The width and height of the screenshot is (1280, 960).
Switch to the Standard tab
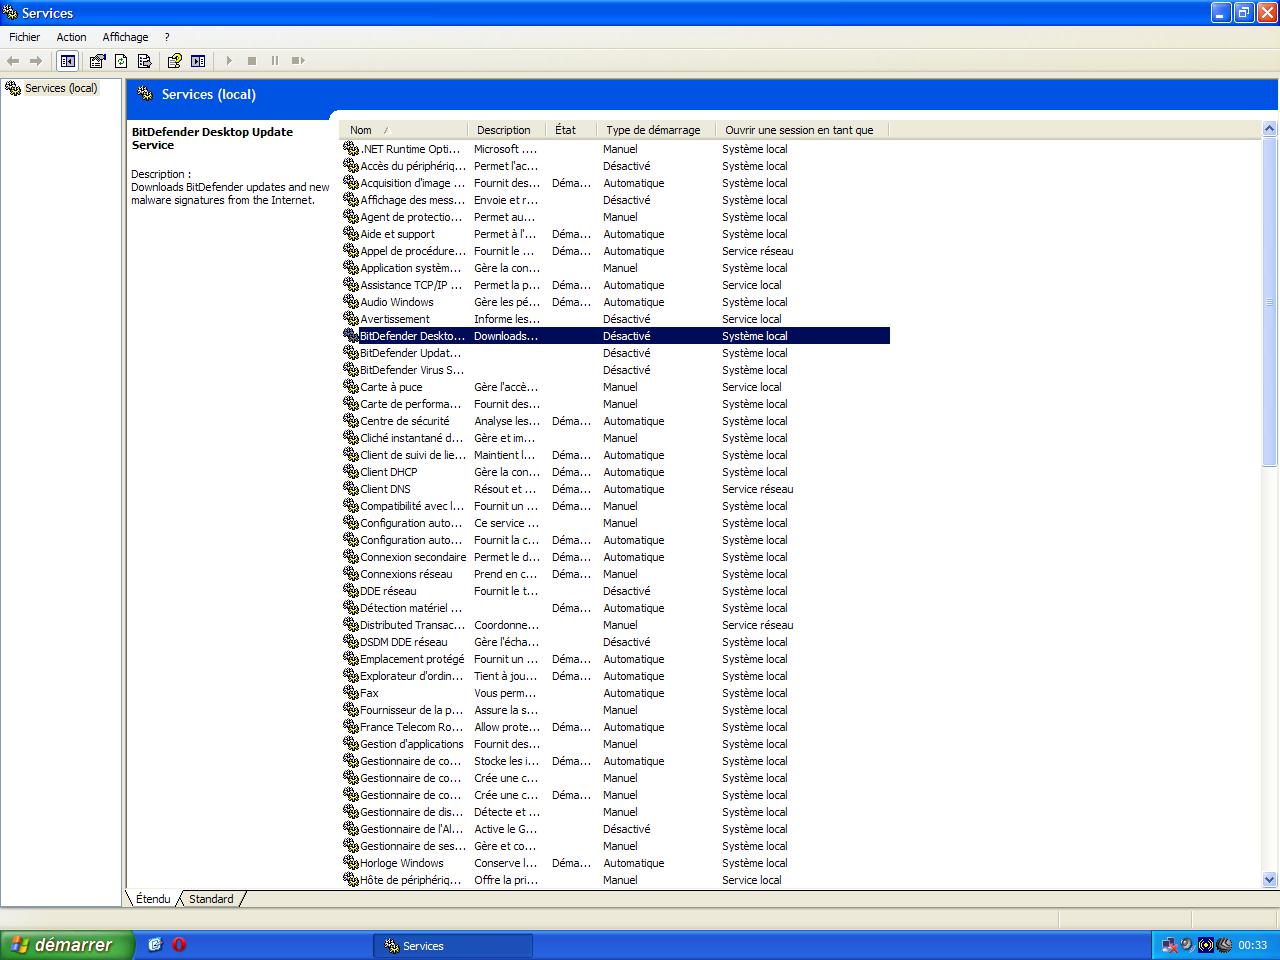point(211,899)
